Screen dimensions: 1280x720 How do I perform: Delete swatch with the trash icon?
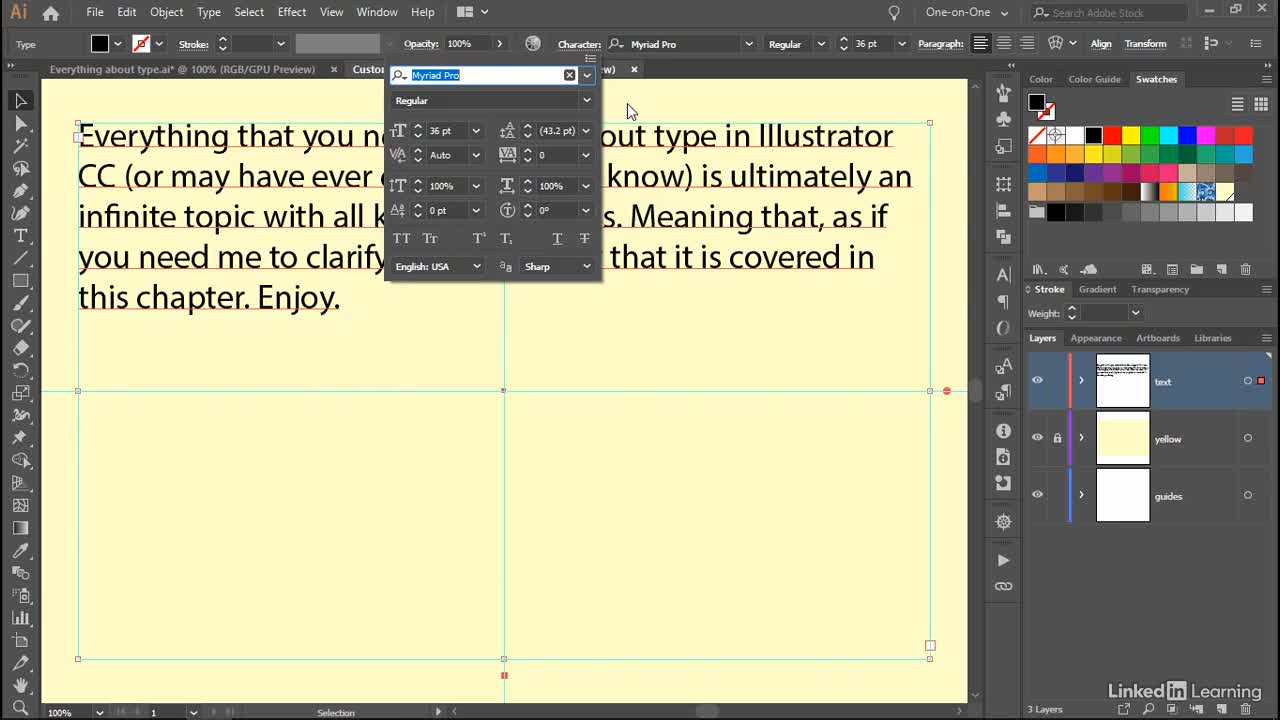tap(1245, 269)
